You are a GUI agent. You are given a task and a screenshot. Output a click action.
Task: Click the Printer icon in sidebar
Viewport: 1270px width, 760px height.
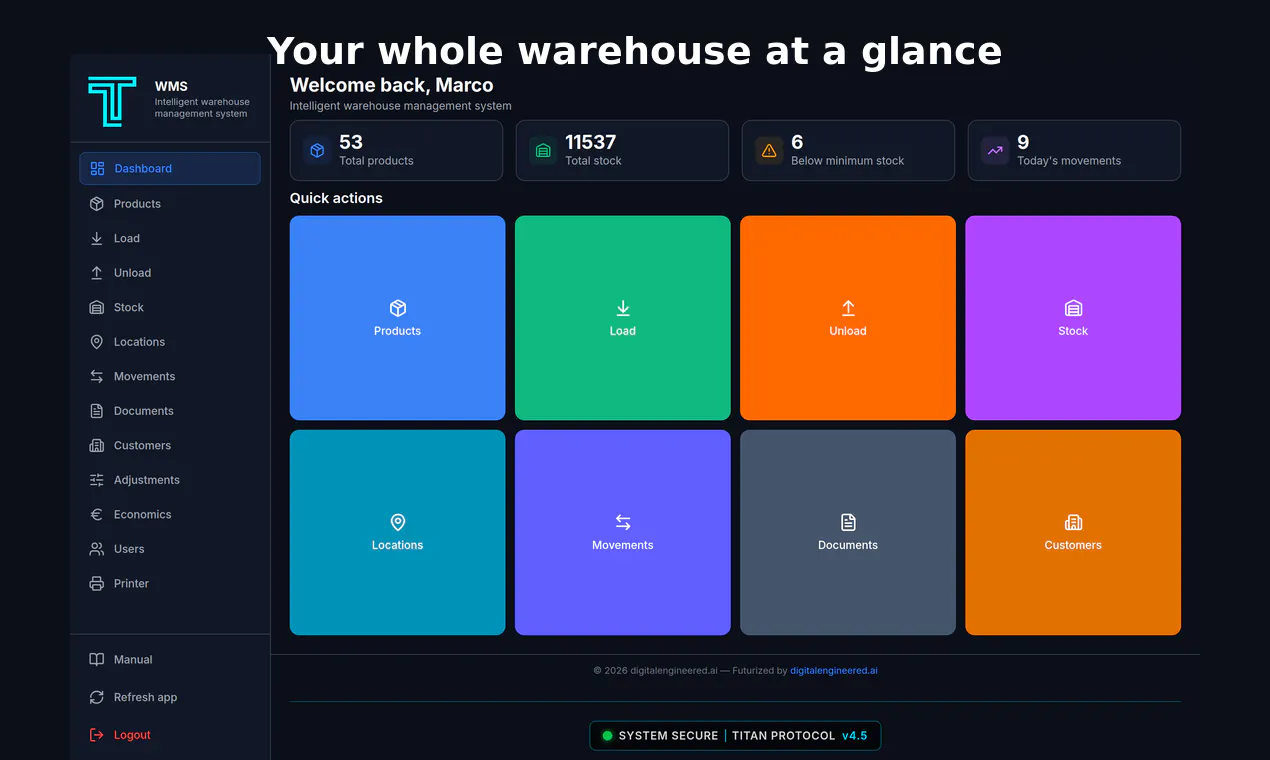click(x=97, y=583)
